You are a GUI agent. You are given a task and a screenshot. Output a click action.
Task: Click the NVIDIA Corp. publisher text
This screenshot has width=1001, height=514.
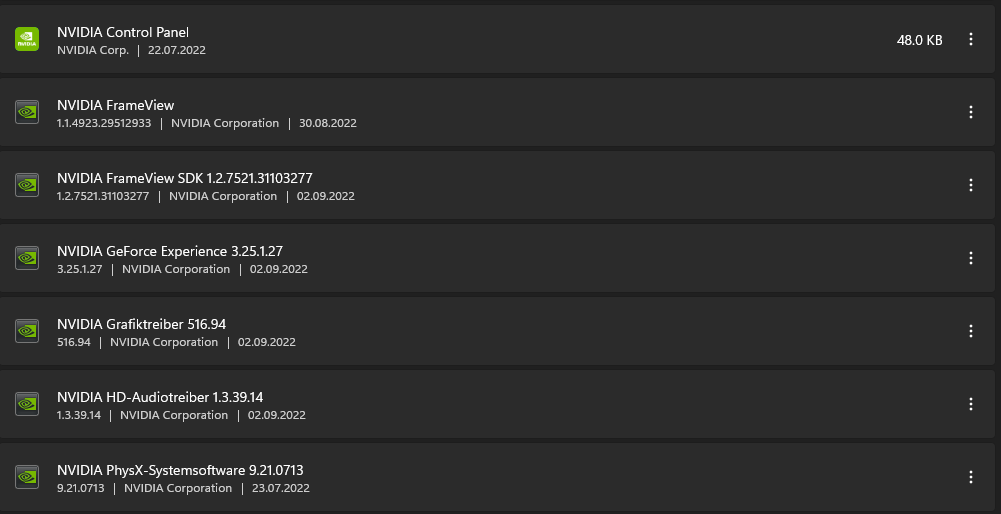[x=93, y=50]
